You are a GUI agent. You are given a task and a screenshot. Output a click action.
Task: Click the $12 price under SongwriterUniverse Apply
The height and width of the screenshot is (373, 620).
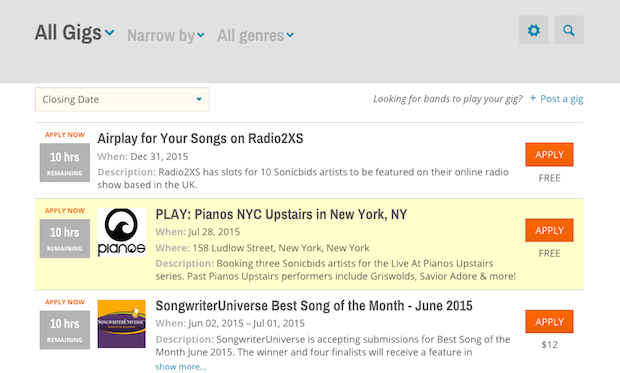point(549,345)
